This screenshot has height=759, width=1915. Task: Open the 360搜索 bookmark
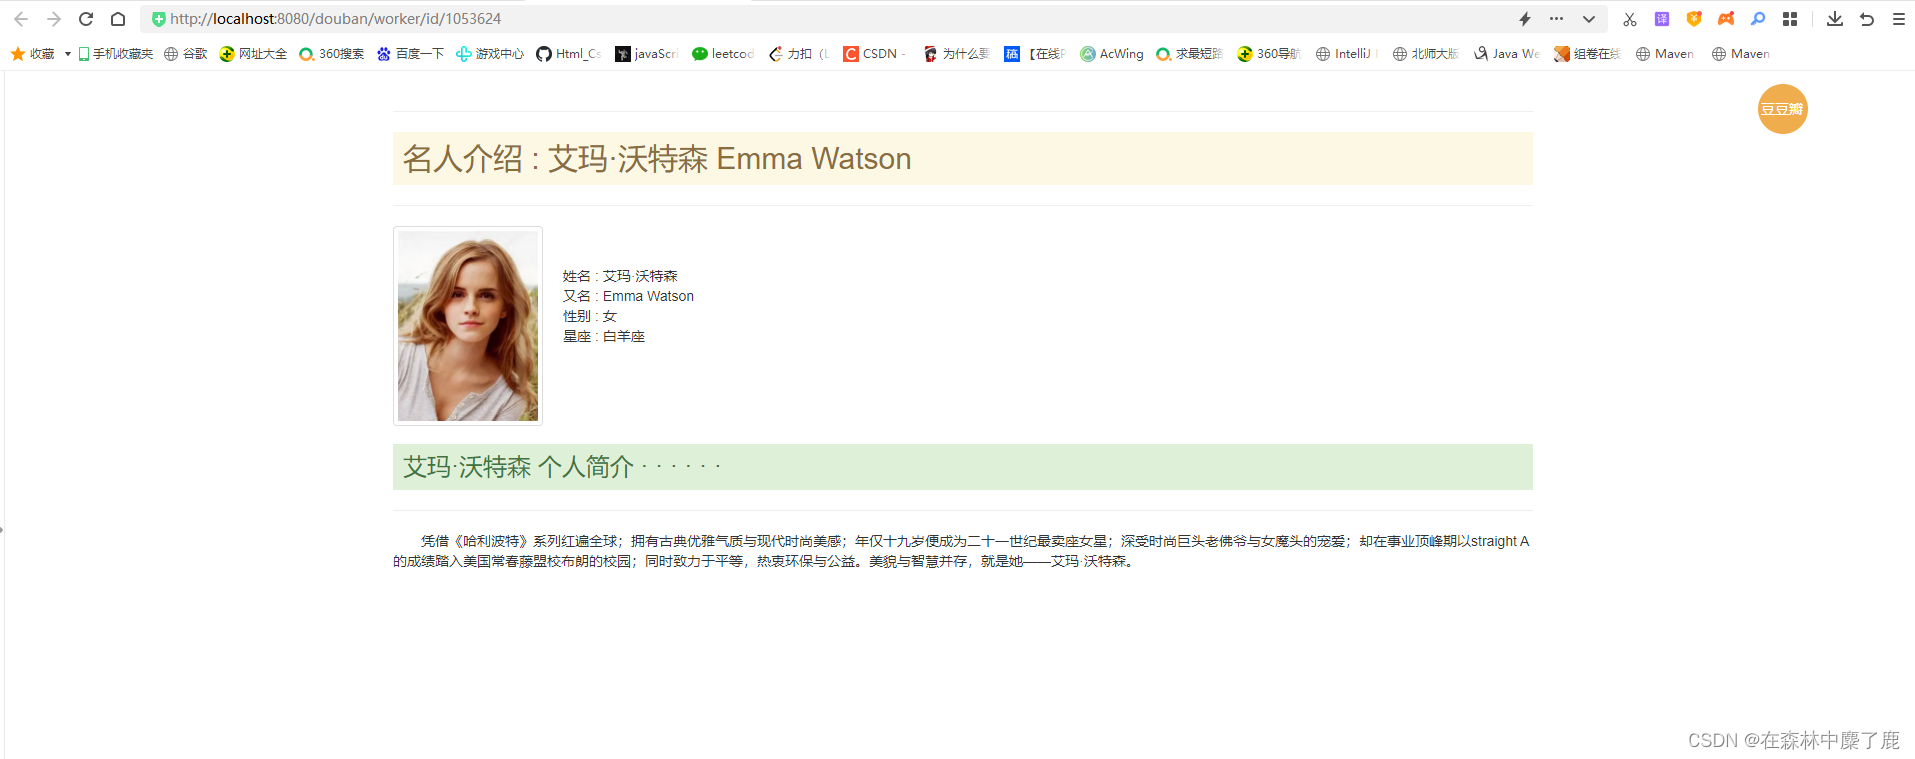click(x=332, y=54)
